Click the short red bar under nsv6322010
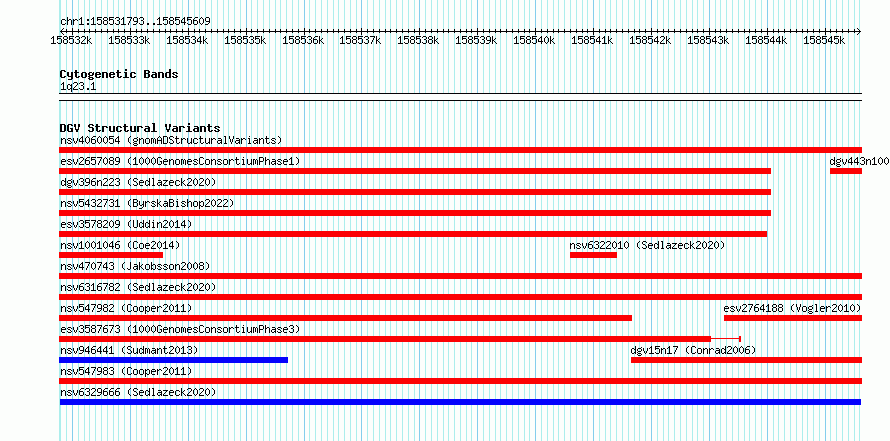890x441 pixels. pyautogui.click(x=593, y=255)
